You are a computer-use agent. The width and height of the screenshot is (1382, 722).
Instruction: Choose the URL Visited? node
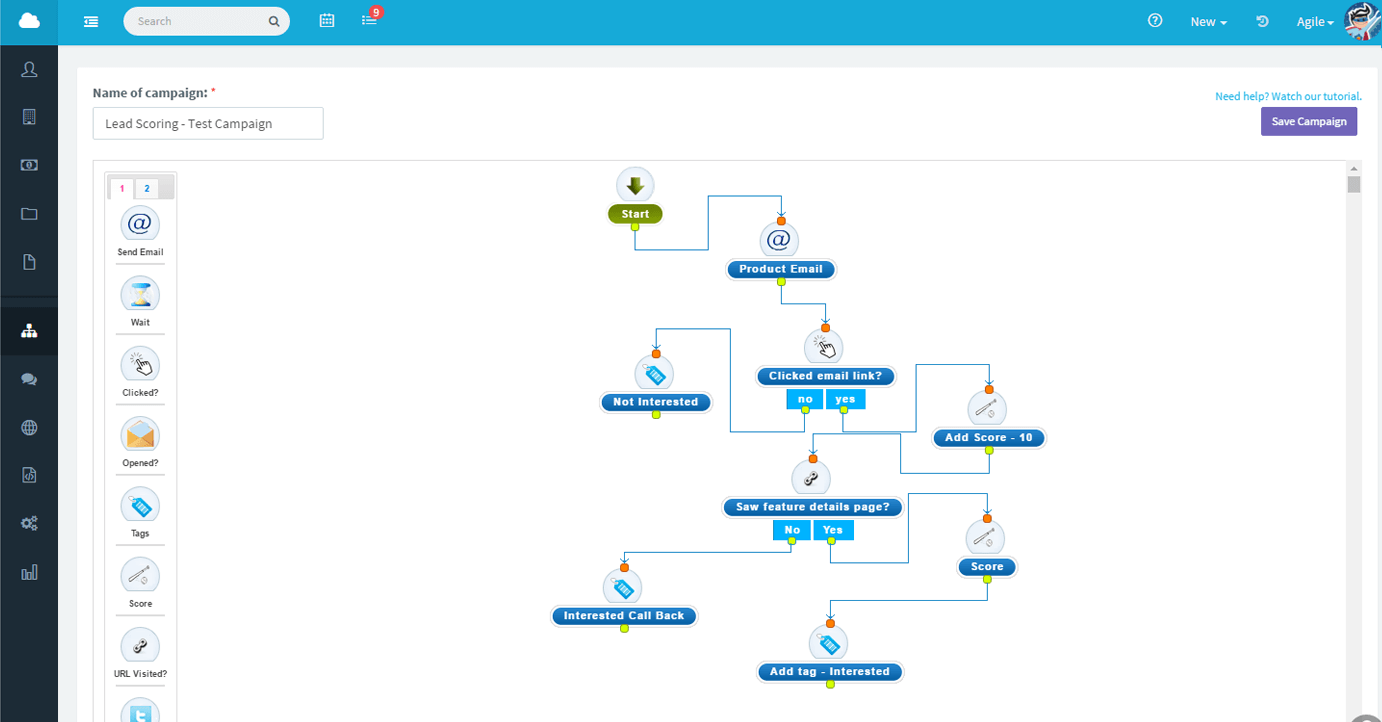(139, 645)
